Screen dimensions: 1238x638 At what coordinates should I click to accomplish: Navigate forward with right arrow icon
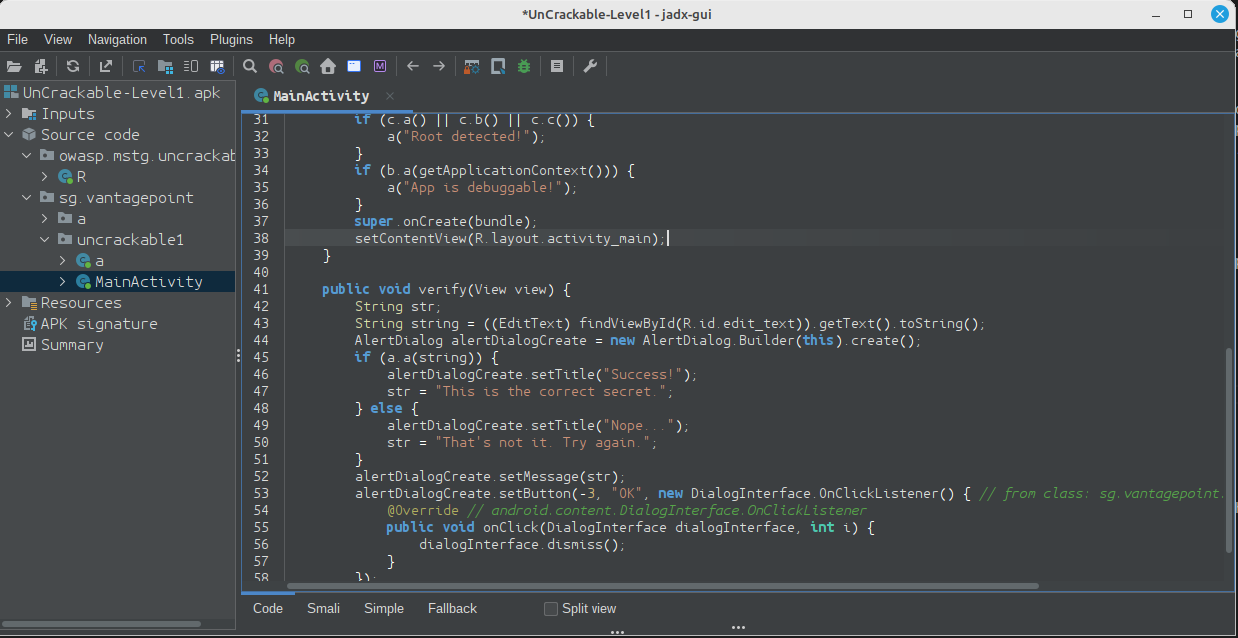438,66
